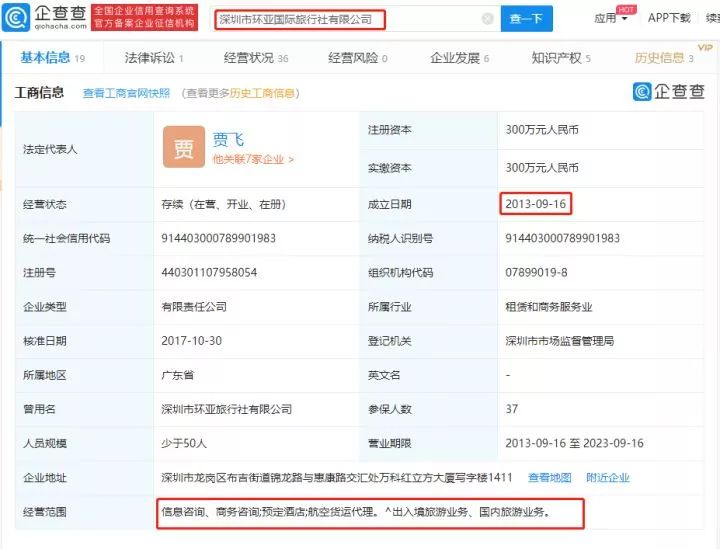720x549 pixels.
Task: Select insured count 37
Action: [512, 409]
